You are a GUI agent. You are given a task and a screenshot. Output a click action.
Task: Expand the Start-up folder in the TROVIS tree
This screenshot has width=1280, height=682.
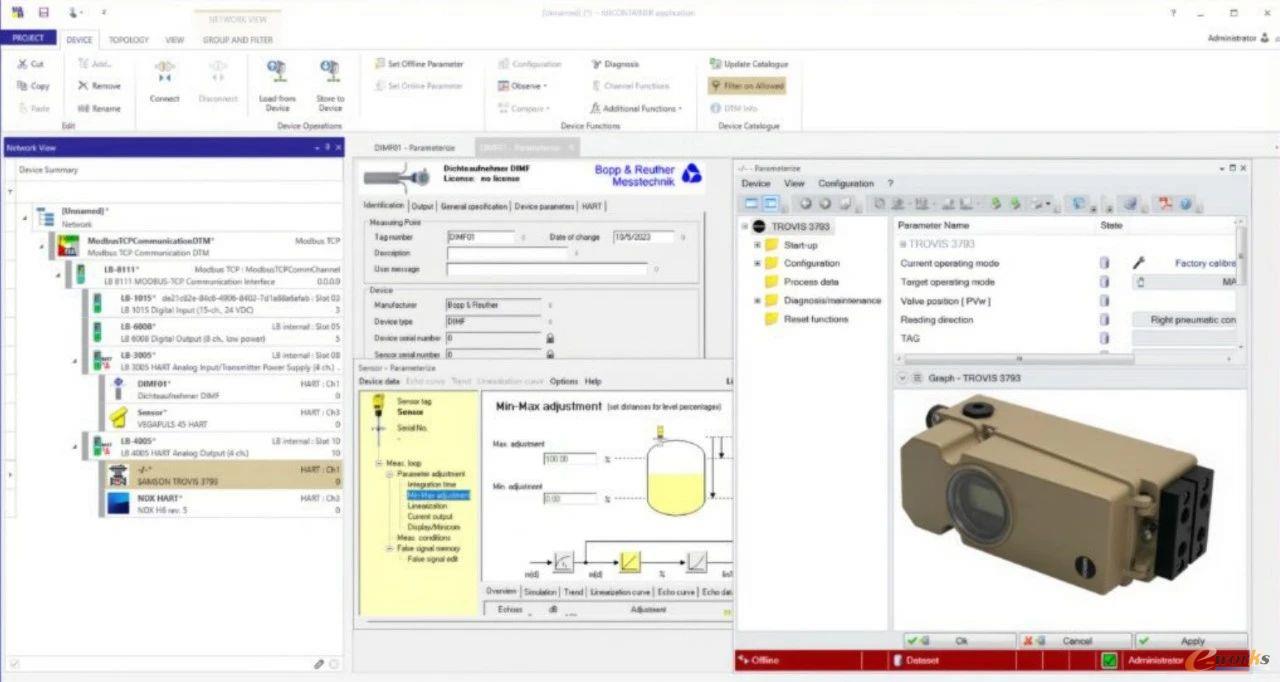757,245
